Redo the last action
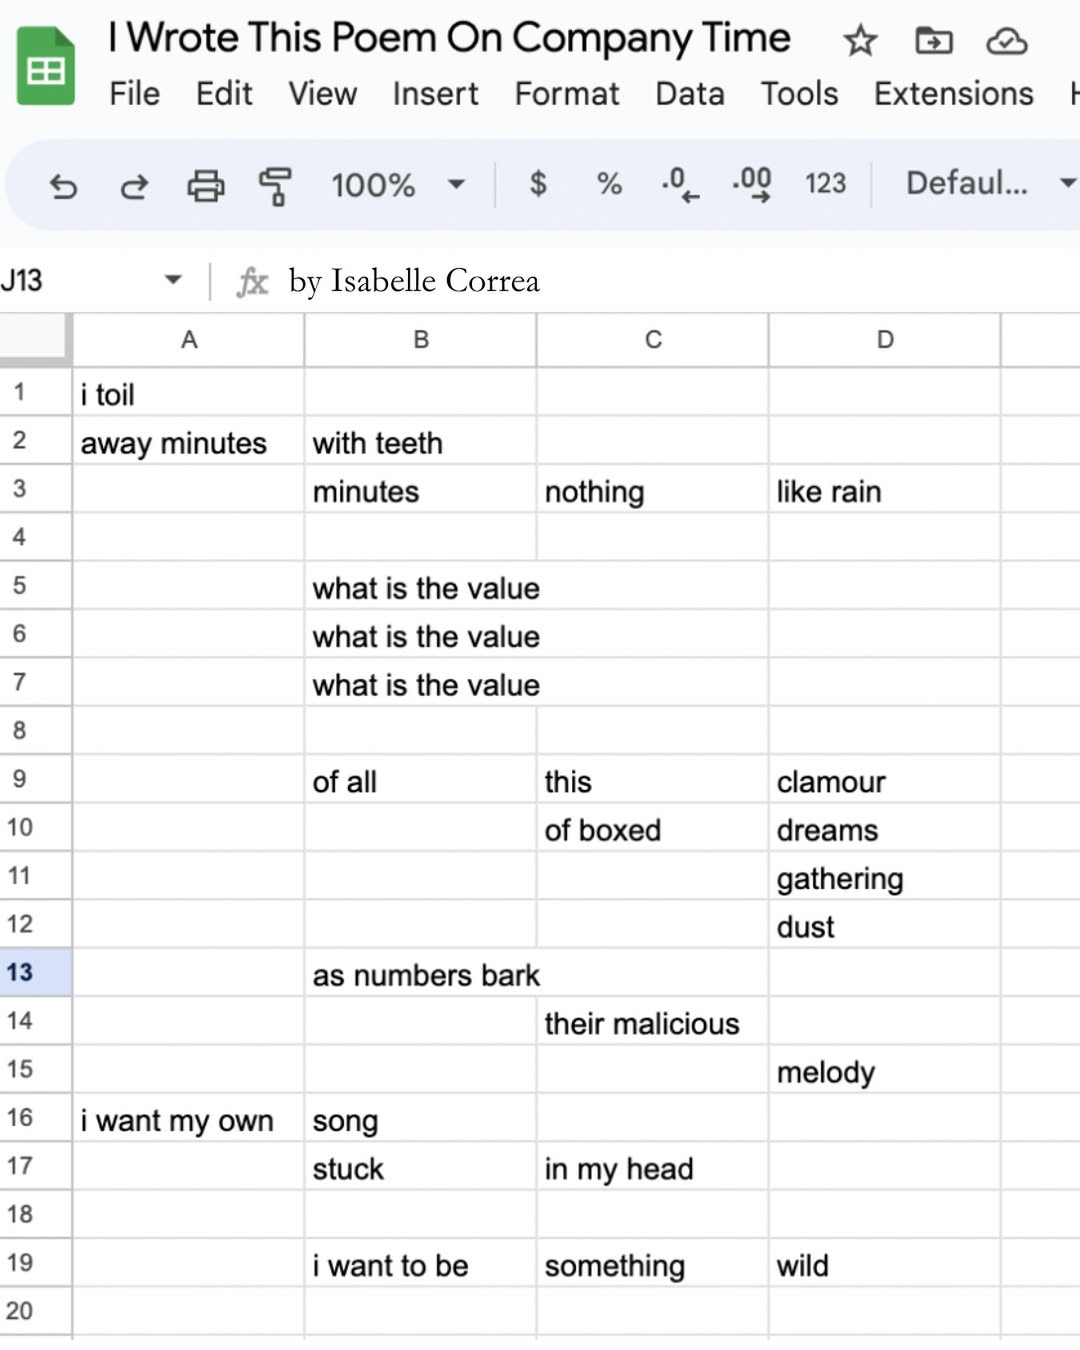 [x=134, y=185]
